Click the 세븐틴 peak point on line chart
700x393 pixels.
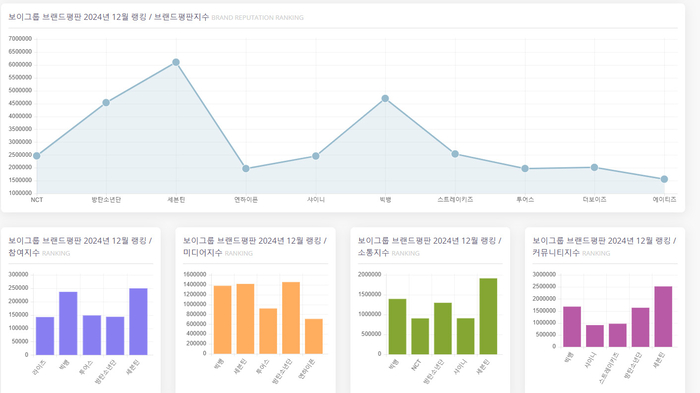coord(176,63)
